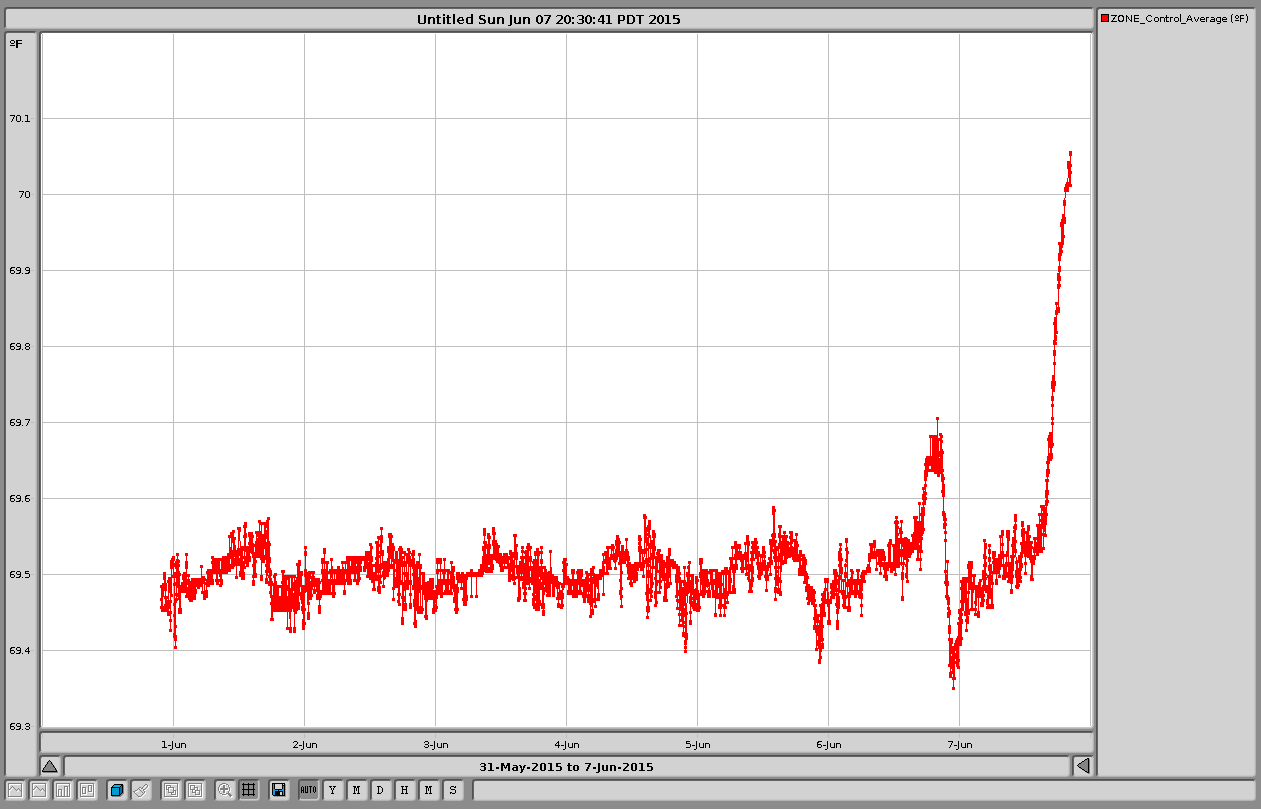
Task: Toggle the grid lines button
Action: (249, 790)
